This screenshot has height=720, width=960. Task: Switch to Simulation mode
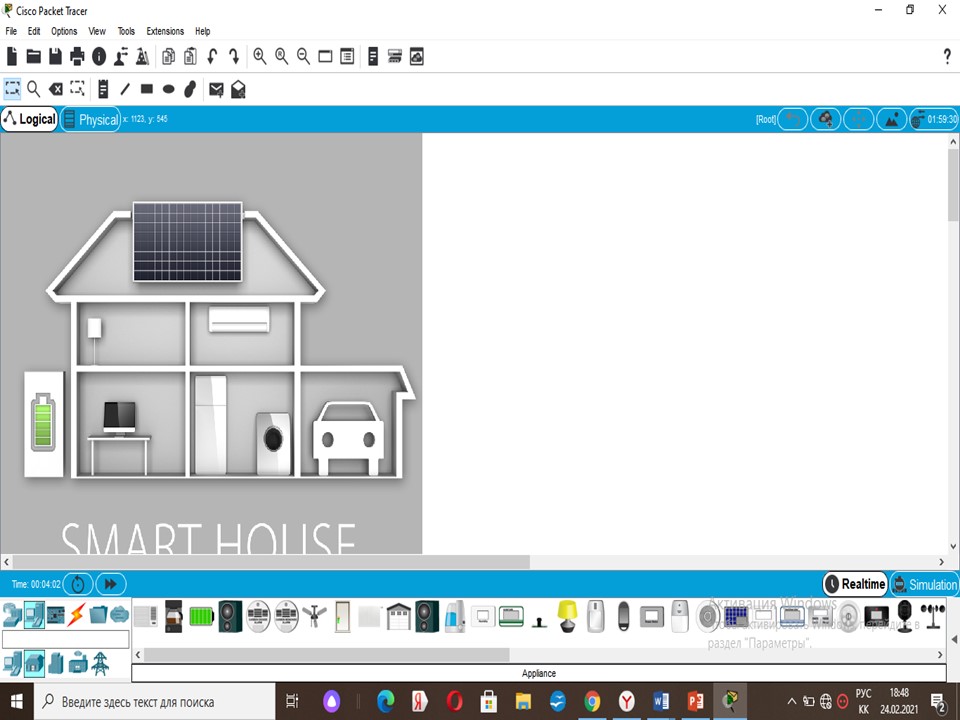click(x=924, y=584)
